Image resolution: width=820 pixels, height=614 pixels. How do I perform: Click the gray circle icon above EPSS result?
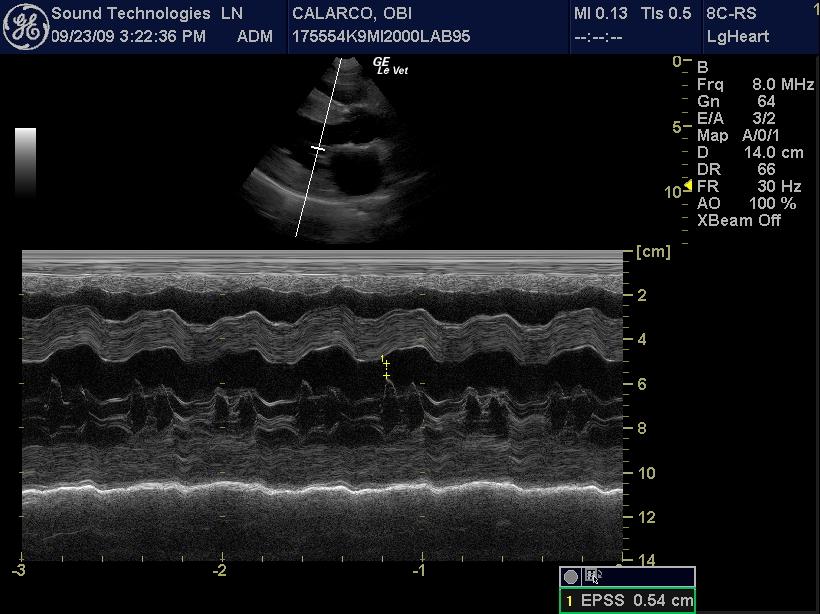coord(571,577)
